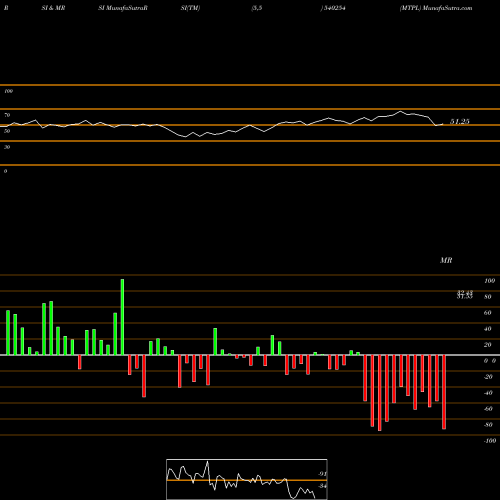Click the MR axis label 40

[488, 329]
